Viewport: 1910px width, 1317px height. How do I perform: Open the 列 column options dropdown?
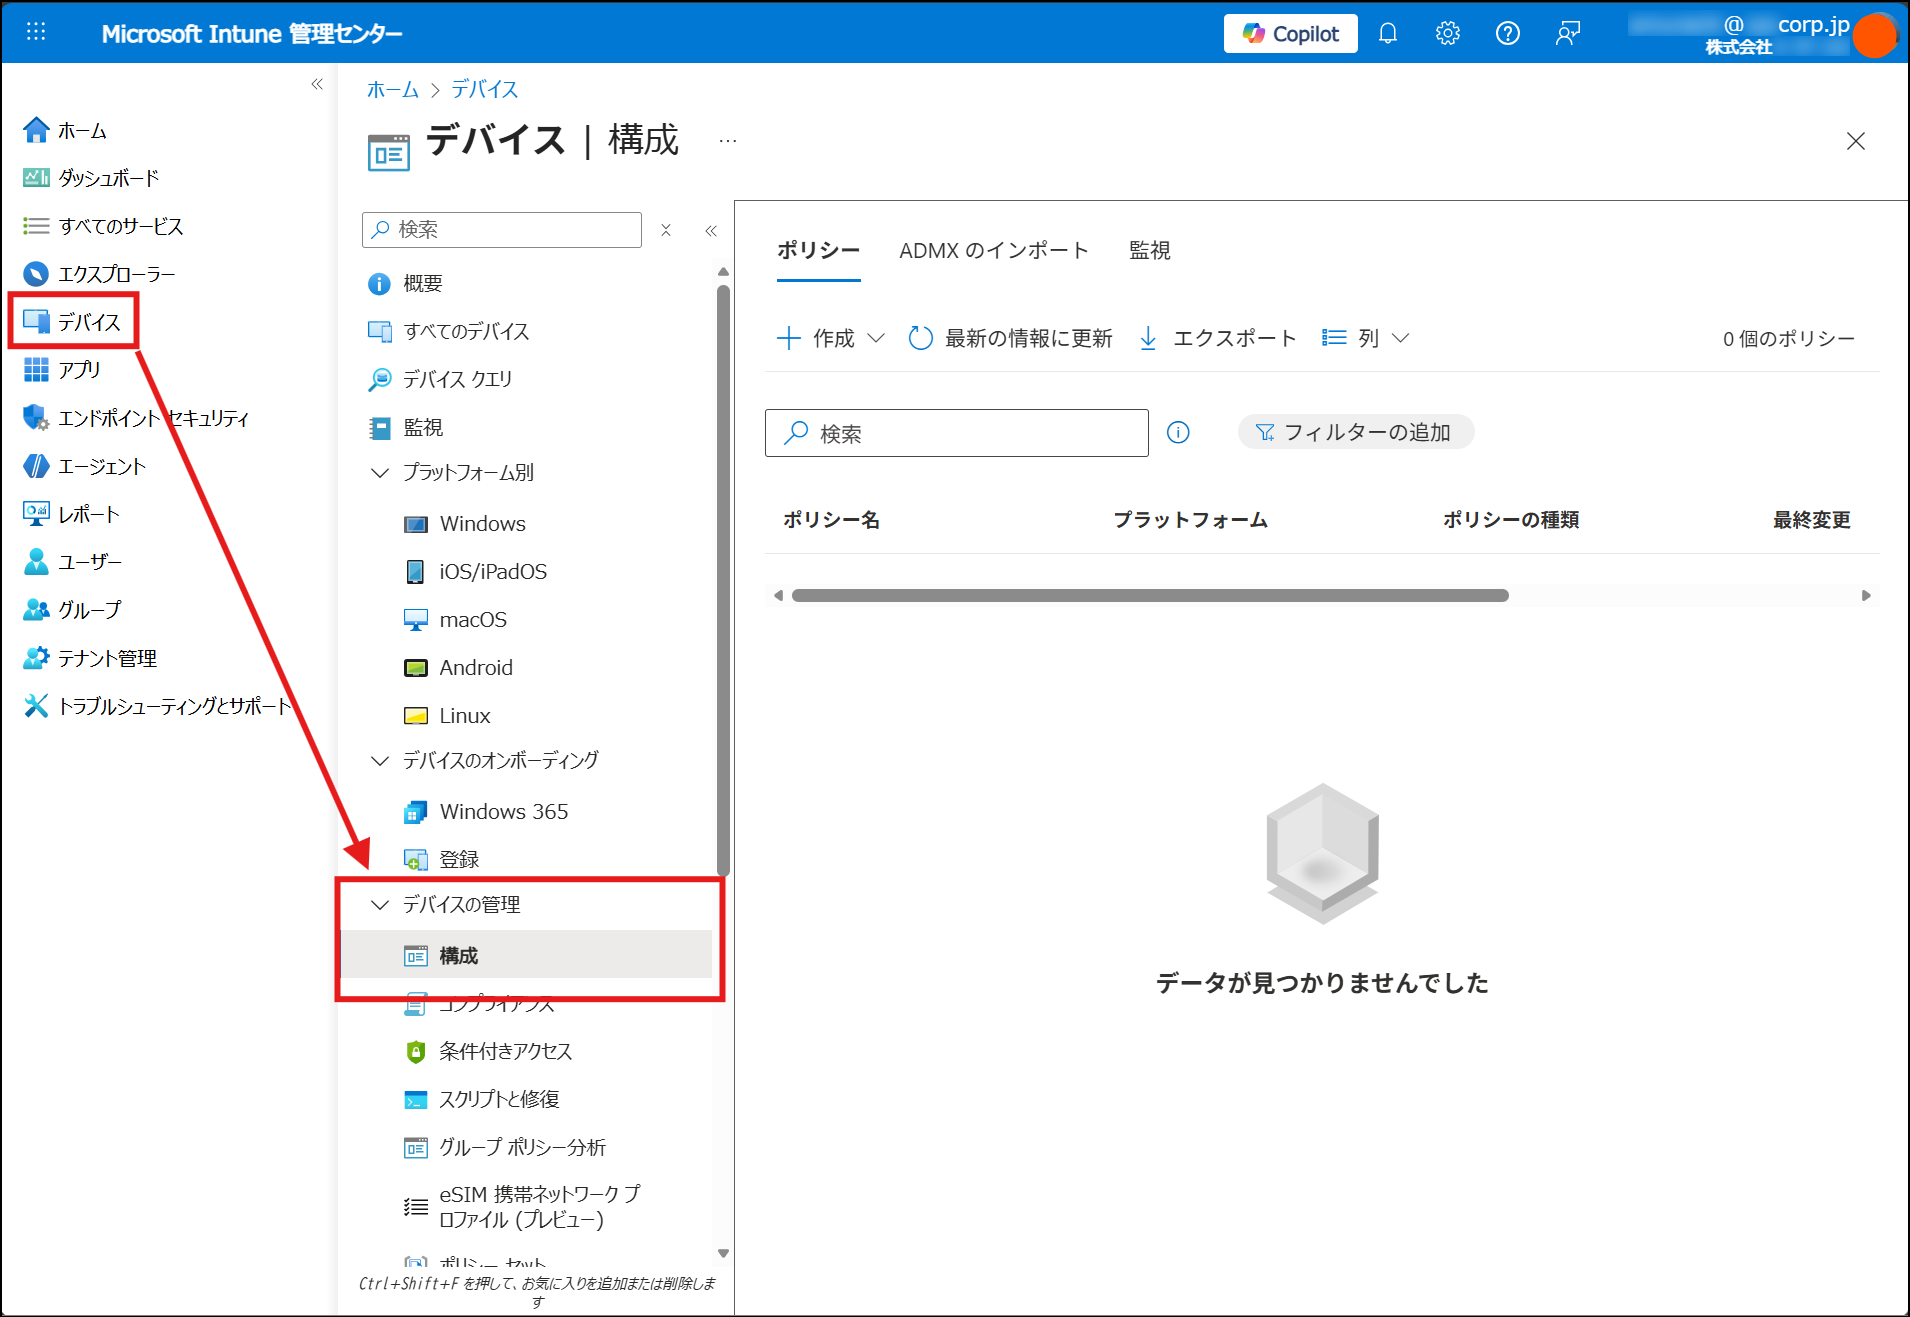(x=1366, y=338)
